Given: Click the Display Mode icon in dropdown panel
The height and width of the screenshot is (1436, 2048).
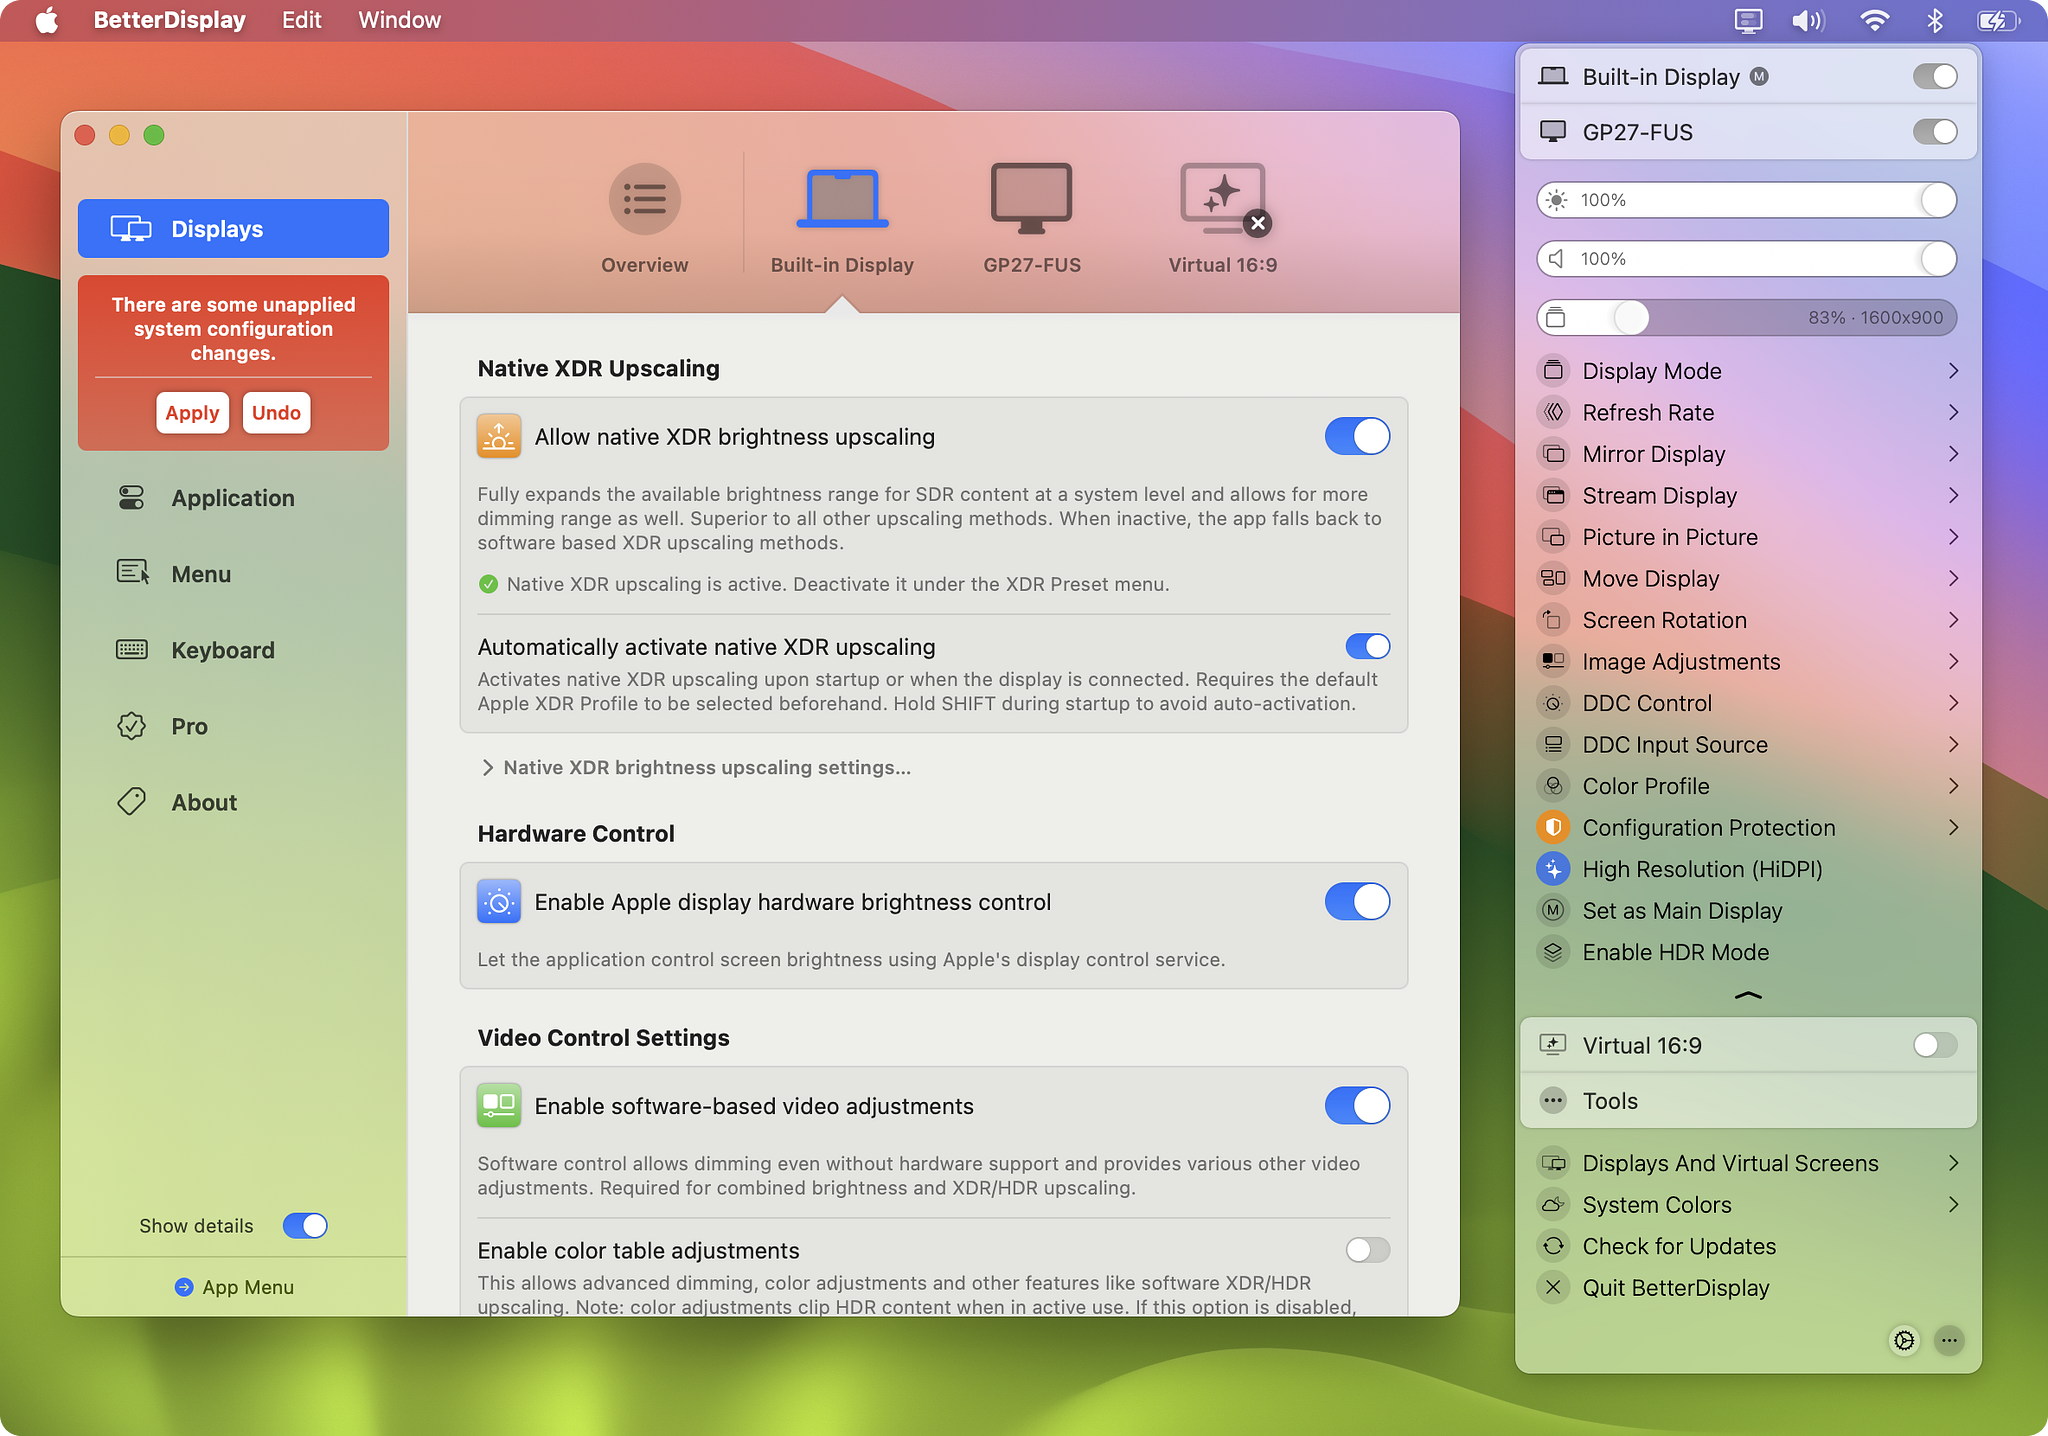Looking at the screenshot, I should click(1553, 371).
